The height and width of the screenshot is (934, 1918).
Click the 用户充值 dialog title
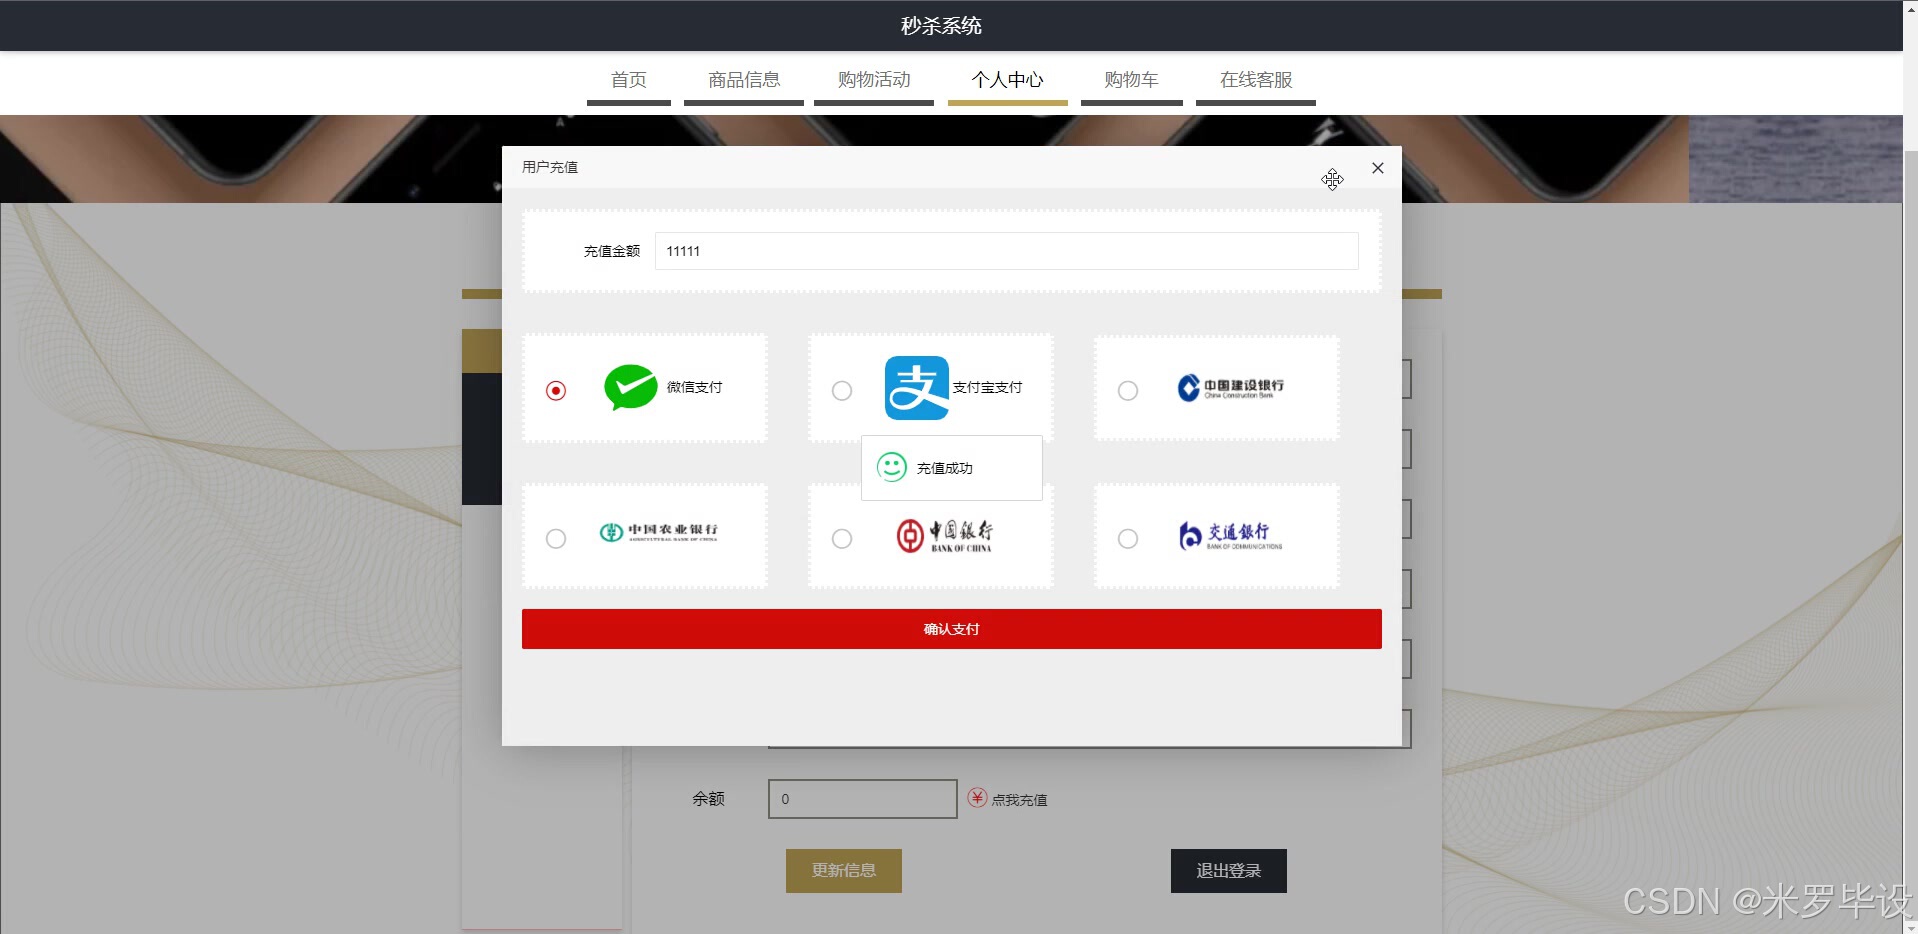point(550,167)
